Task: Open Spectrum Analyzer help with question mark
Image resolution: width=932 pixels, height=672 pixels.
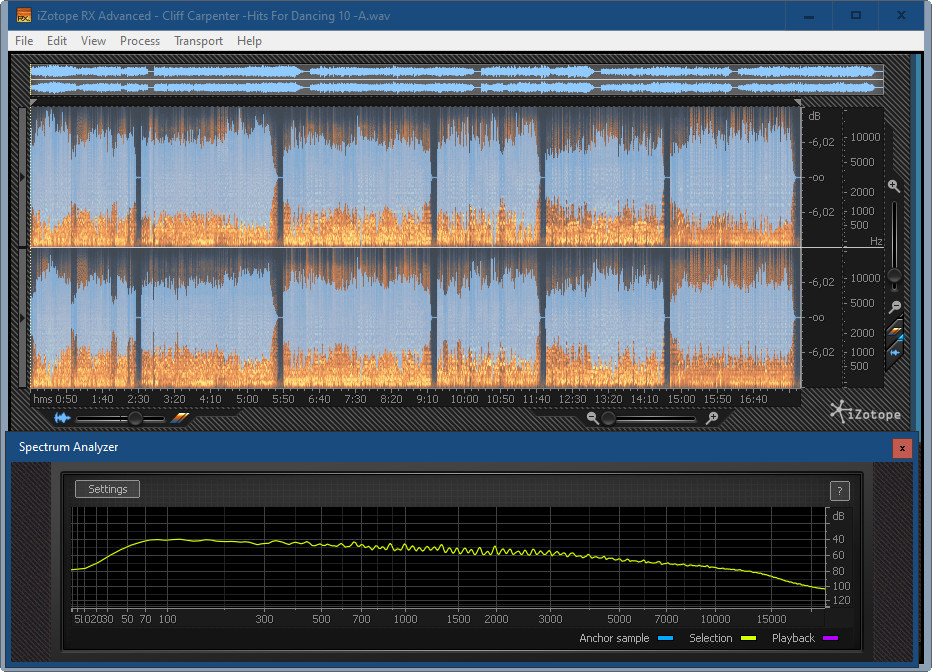Action: tap(840, 490)
